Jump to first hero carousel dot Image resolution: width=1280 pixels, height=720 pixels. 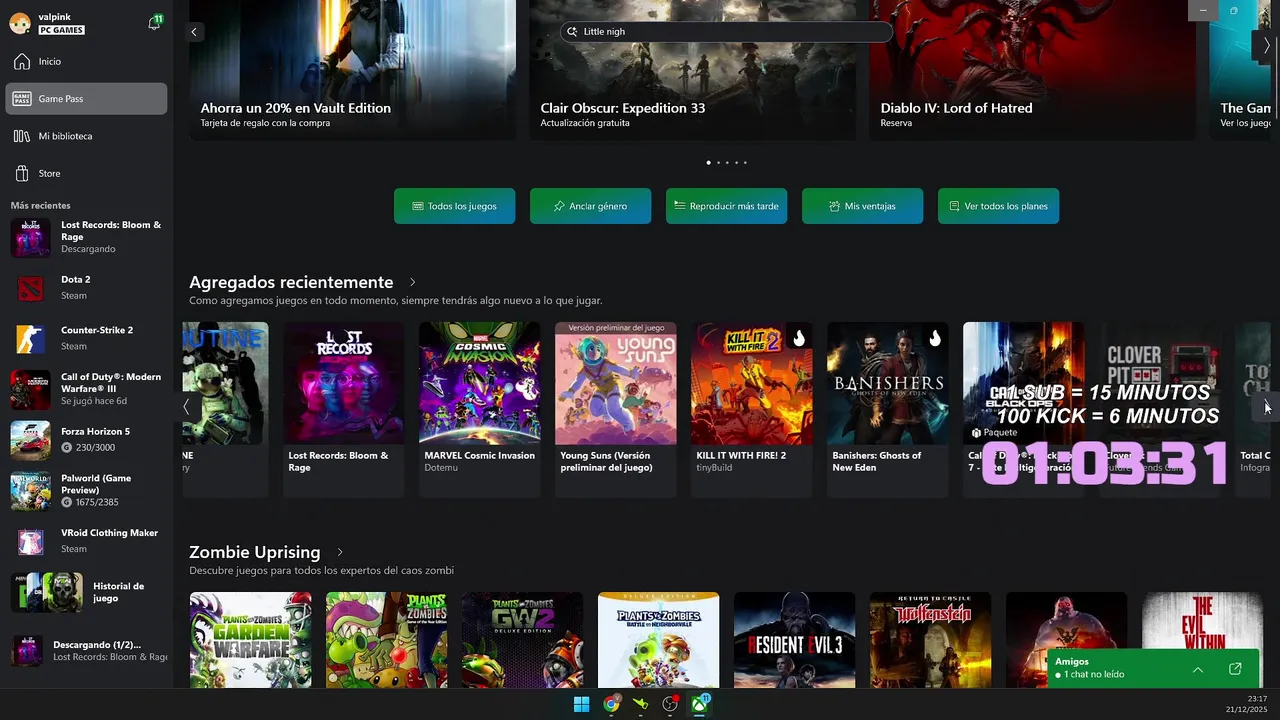pyautogui.click(x=709, y=162)
